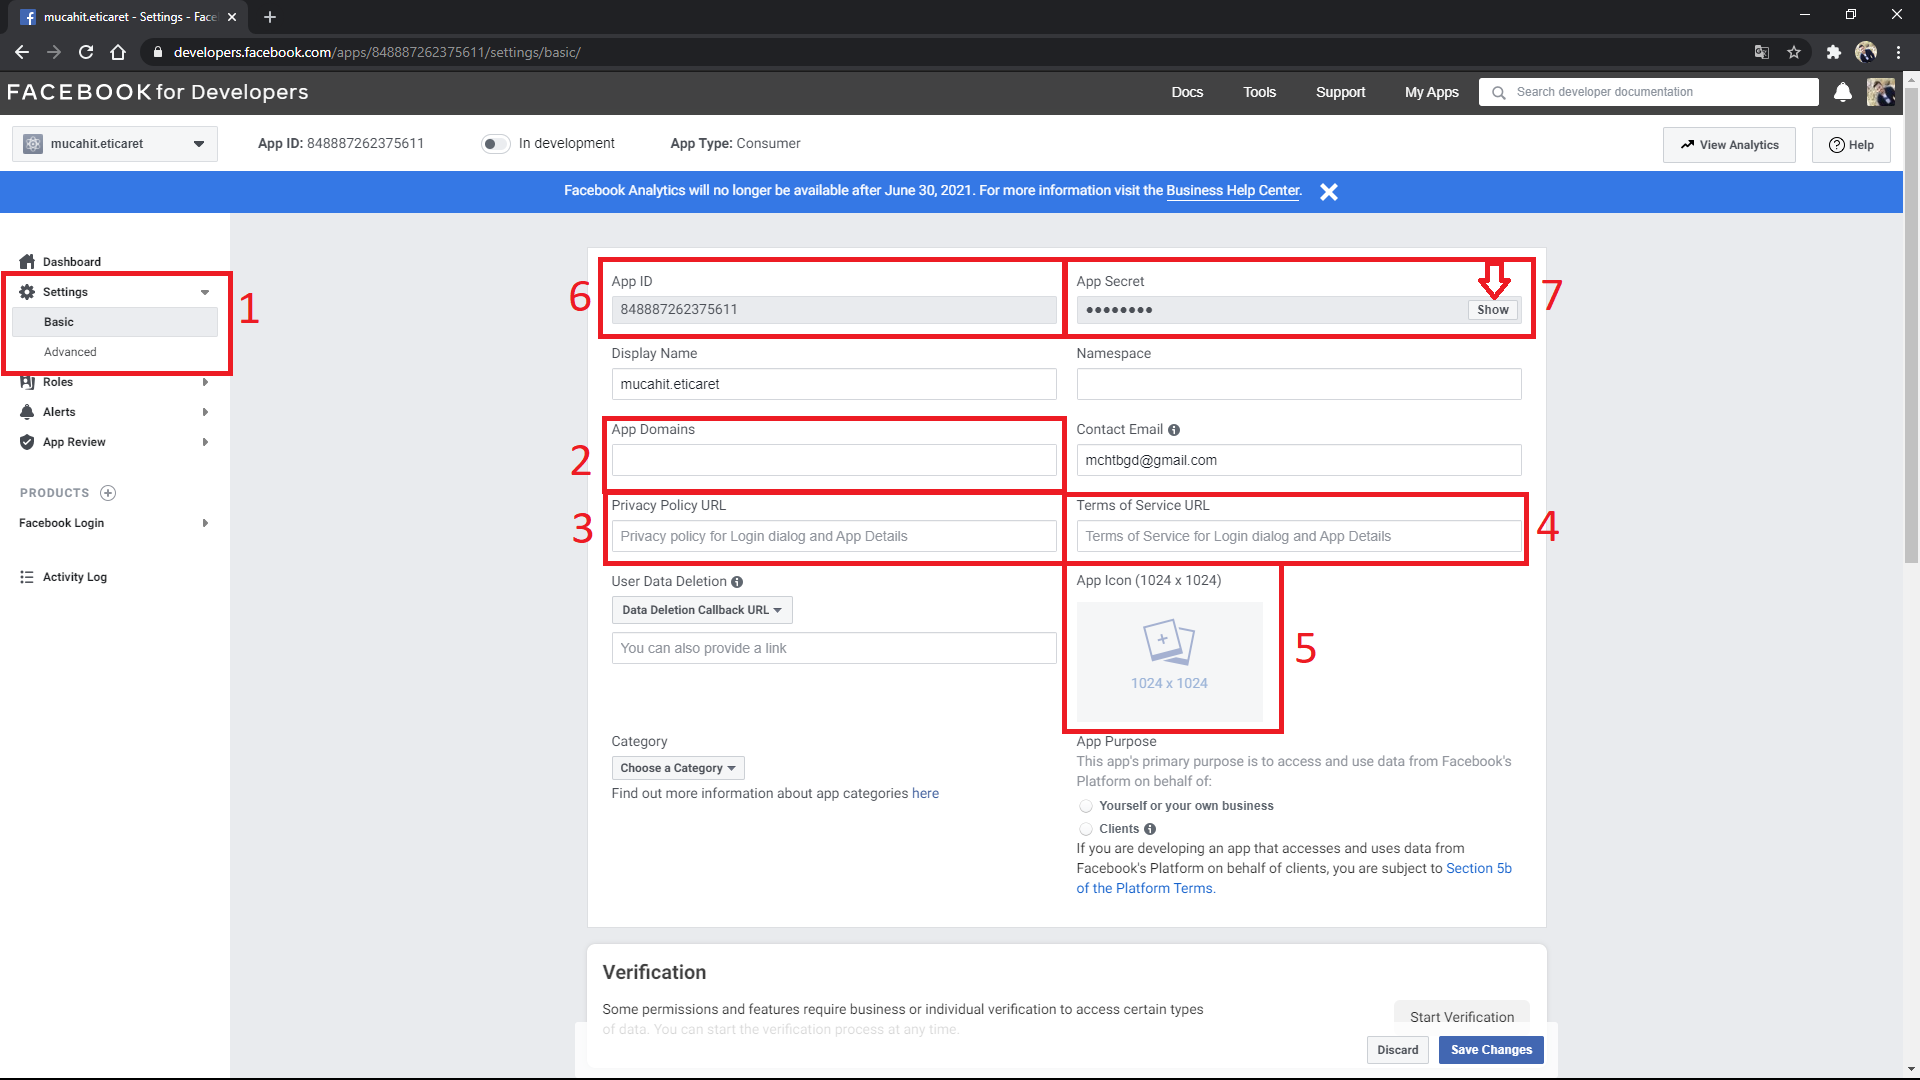The image size is (1920, 1080).
Task: Click the Discard button
Action: 1397,1050
